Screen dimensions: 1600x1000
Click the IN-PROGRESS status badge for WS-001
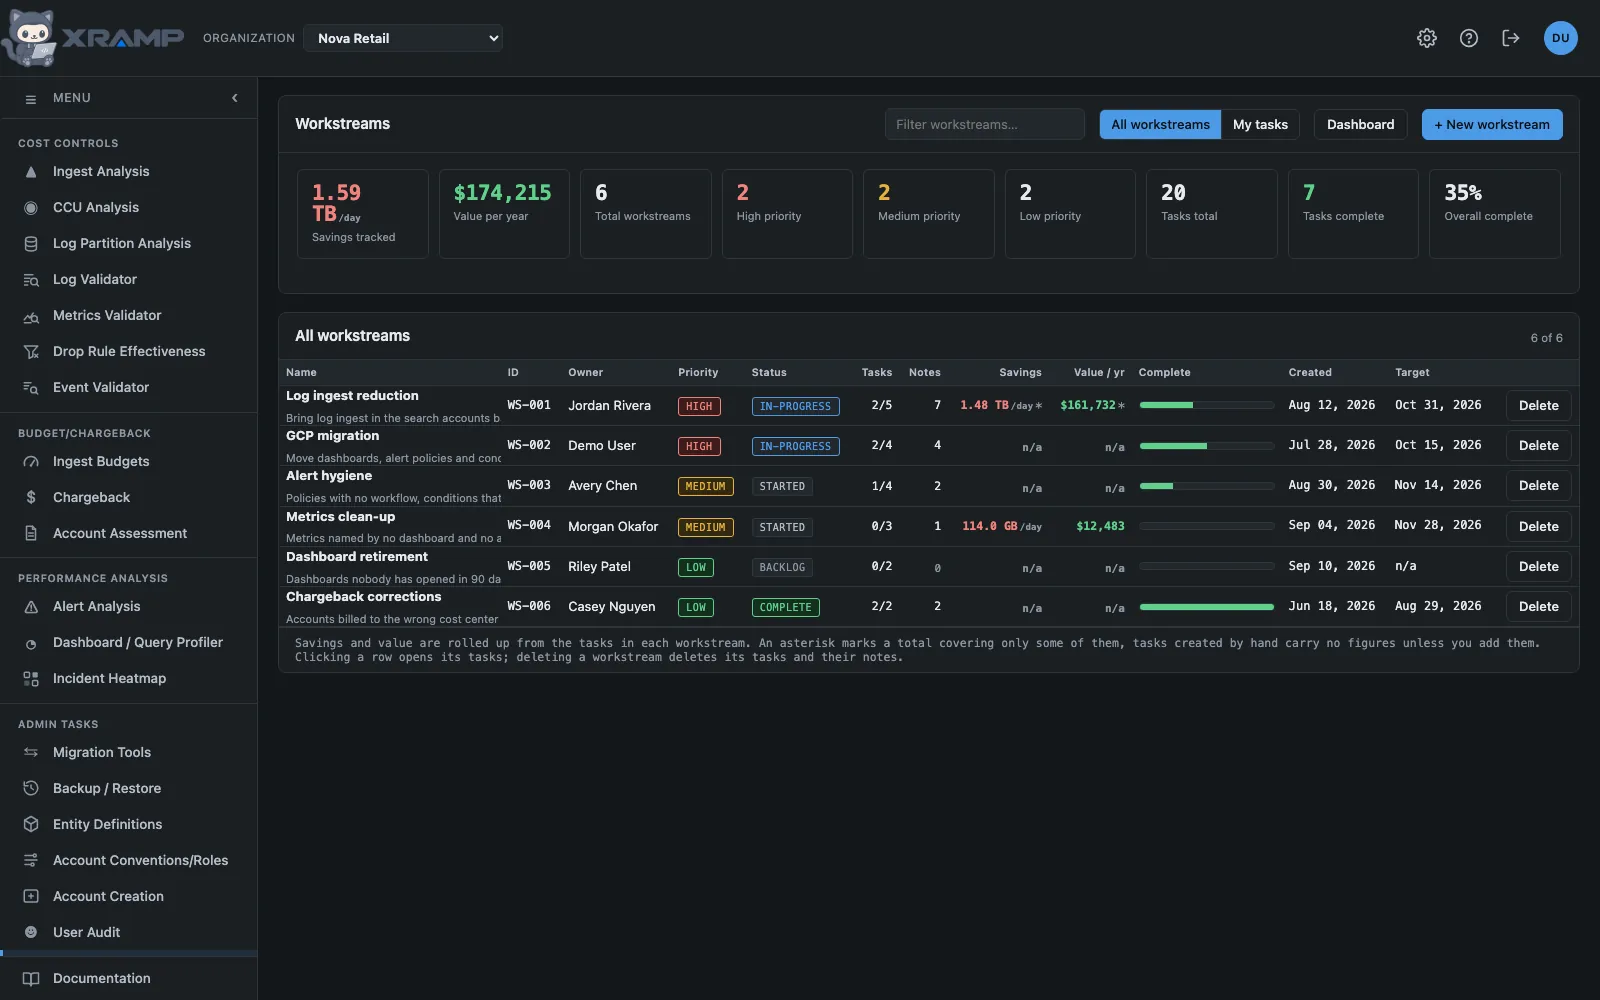tap(795, 406)
